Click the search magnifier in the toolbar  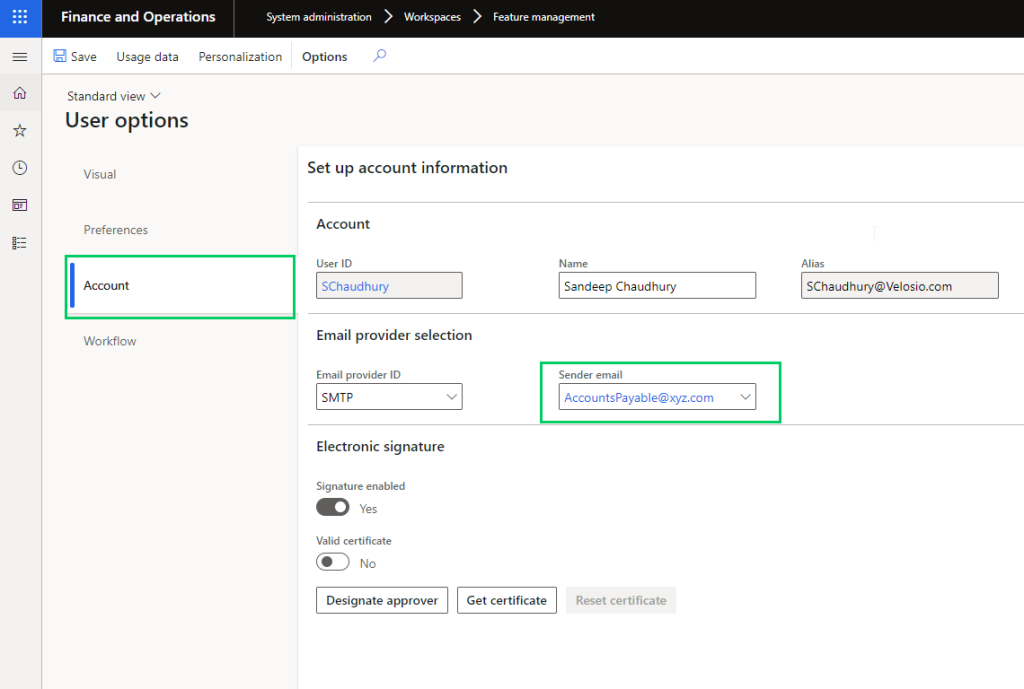point(378,57)
